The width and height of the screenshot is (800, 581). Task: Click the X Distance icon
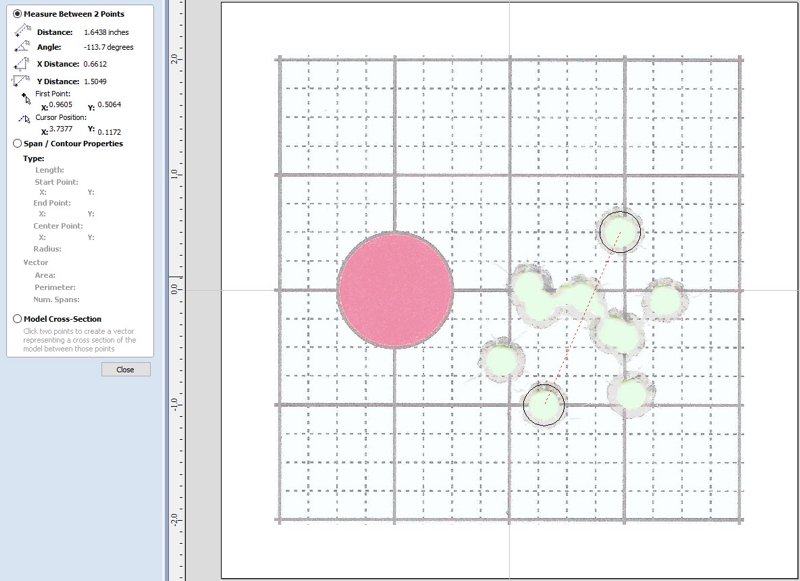pyautogui.click(x=21, y=64)
